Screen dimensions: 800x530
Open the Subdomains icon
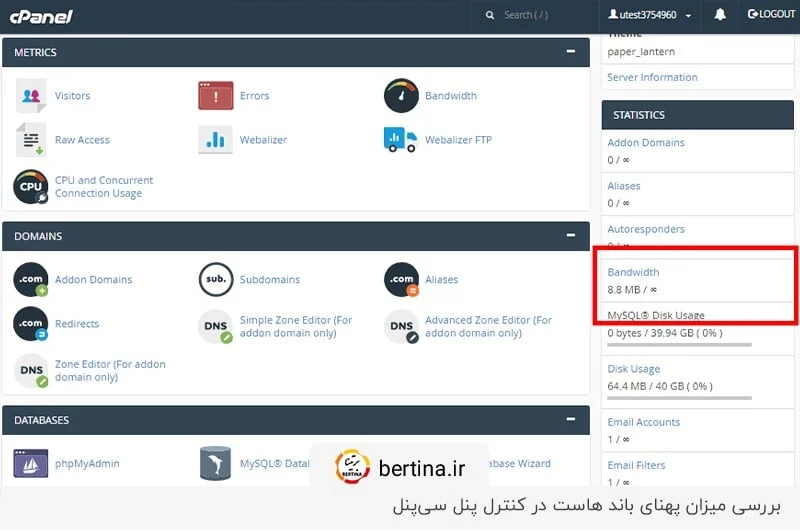pyautogui.click(x=215, y=280)
